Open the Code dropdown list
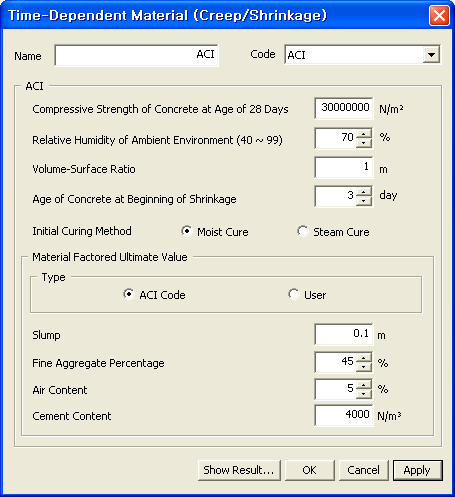 point(431,55)
